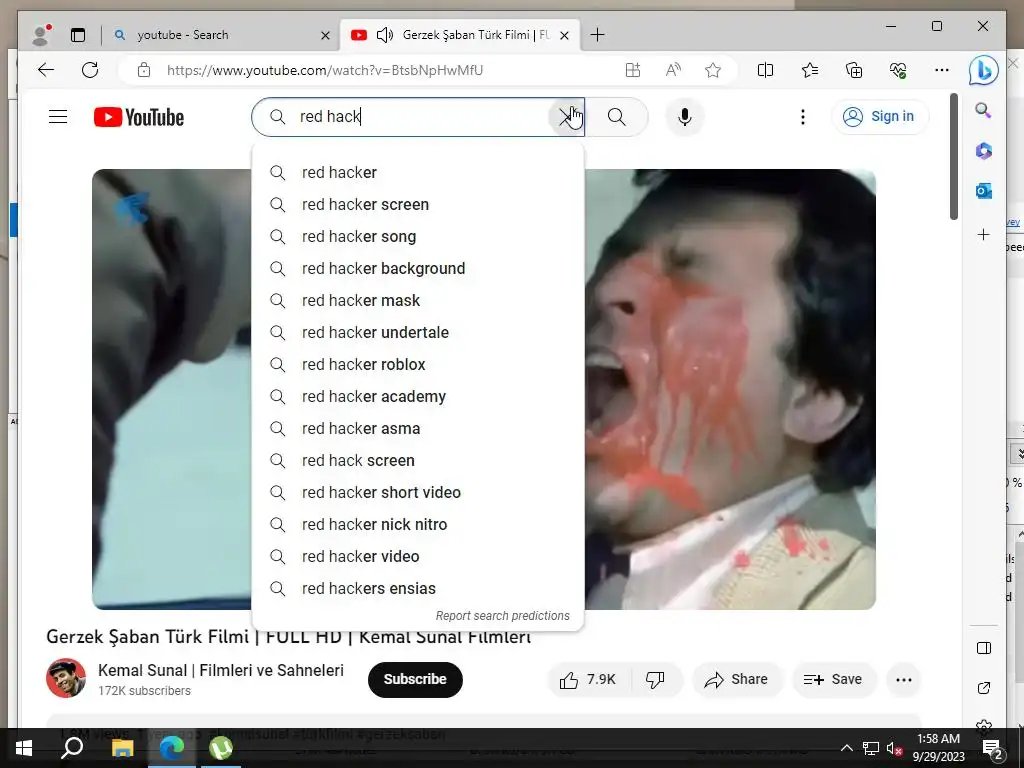Share the video
The image size is (1024, 768).
click(736, 680)
